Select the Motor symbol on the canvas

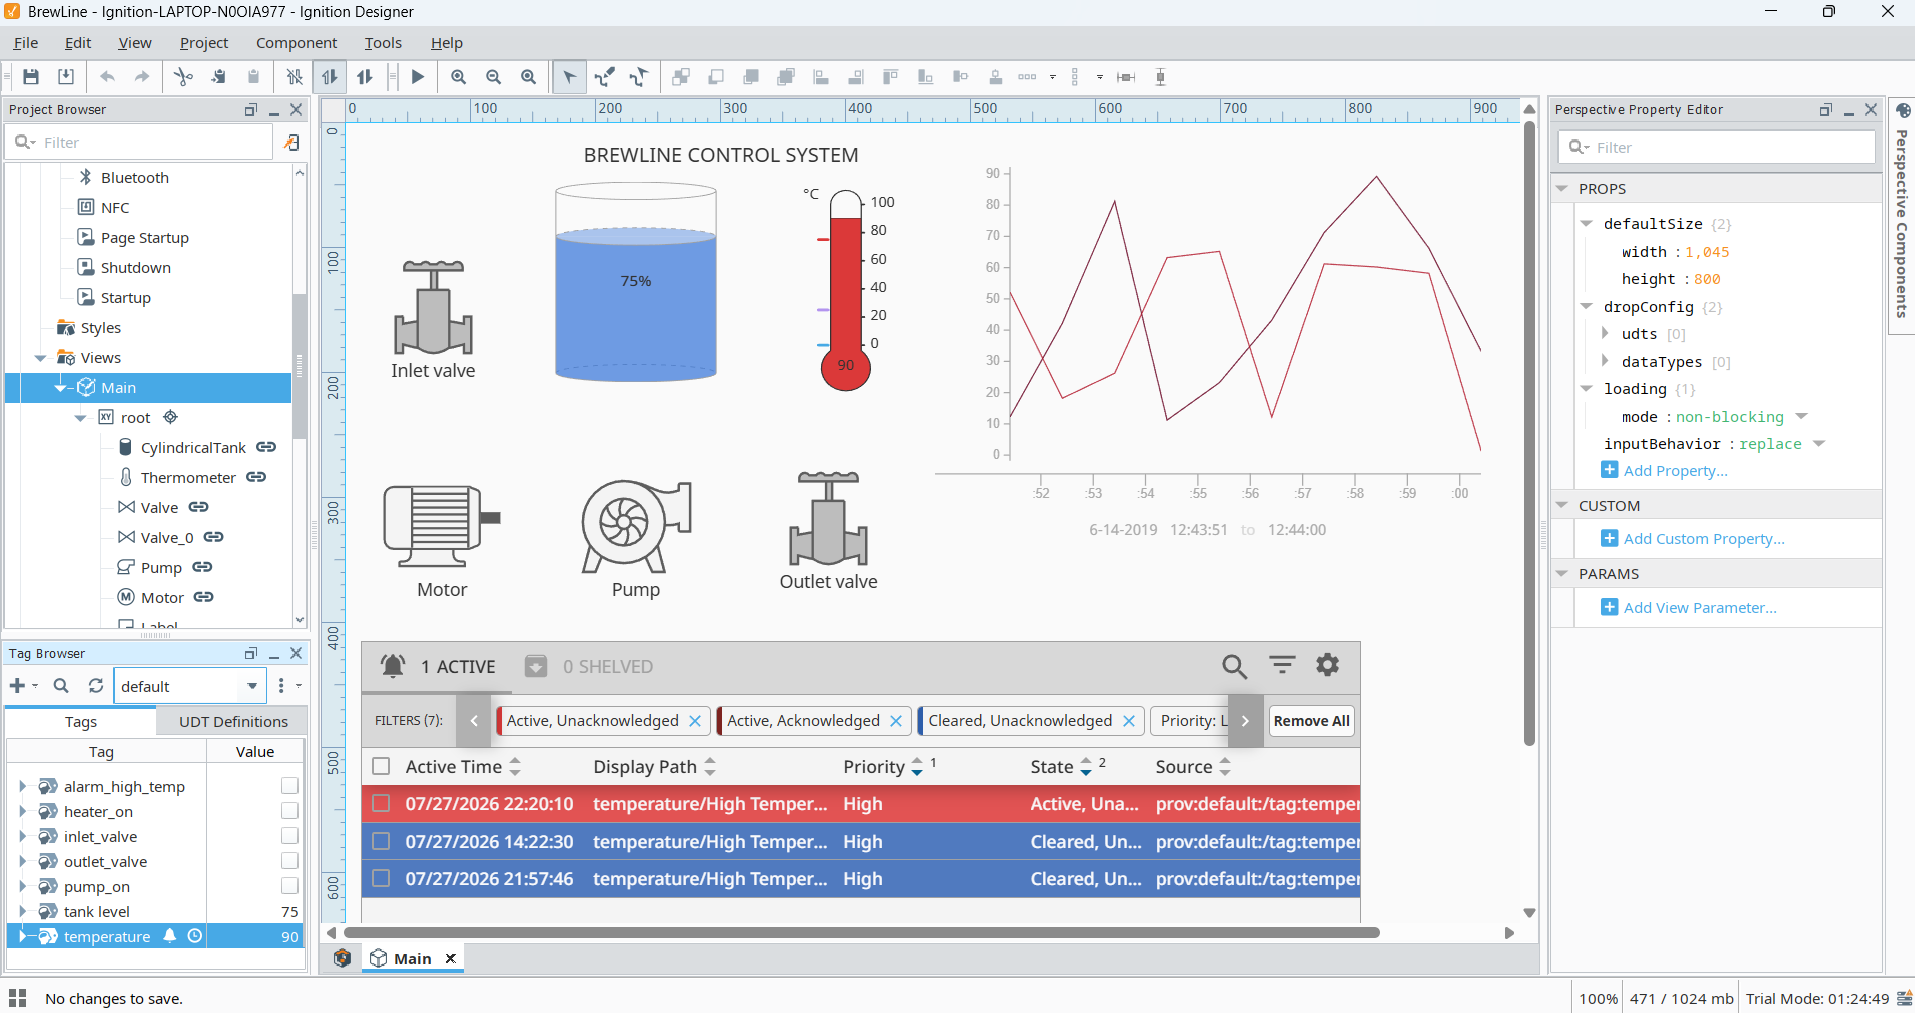point(441,526)
